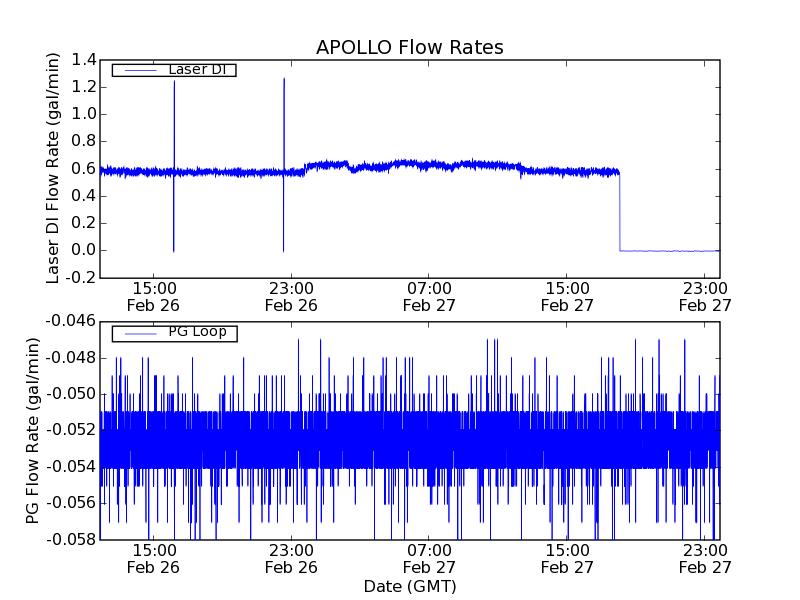Click '23:00 Feb 26' under the PG Loop plot
800x600 pixels.
pos(291,559)
